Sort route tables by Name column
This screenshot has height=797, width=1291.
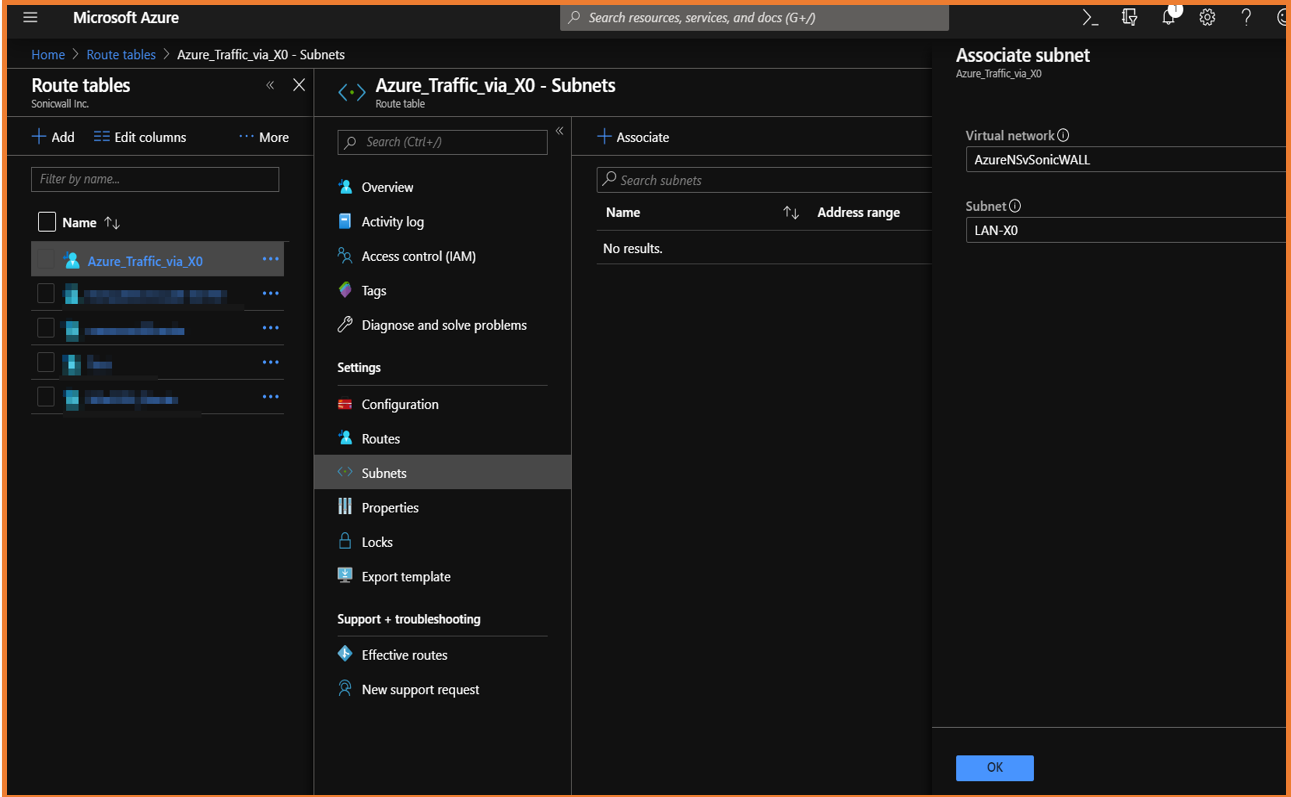click(x=112, y=223)
